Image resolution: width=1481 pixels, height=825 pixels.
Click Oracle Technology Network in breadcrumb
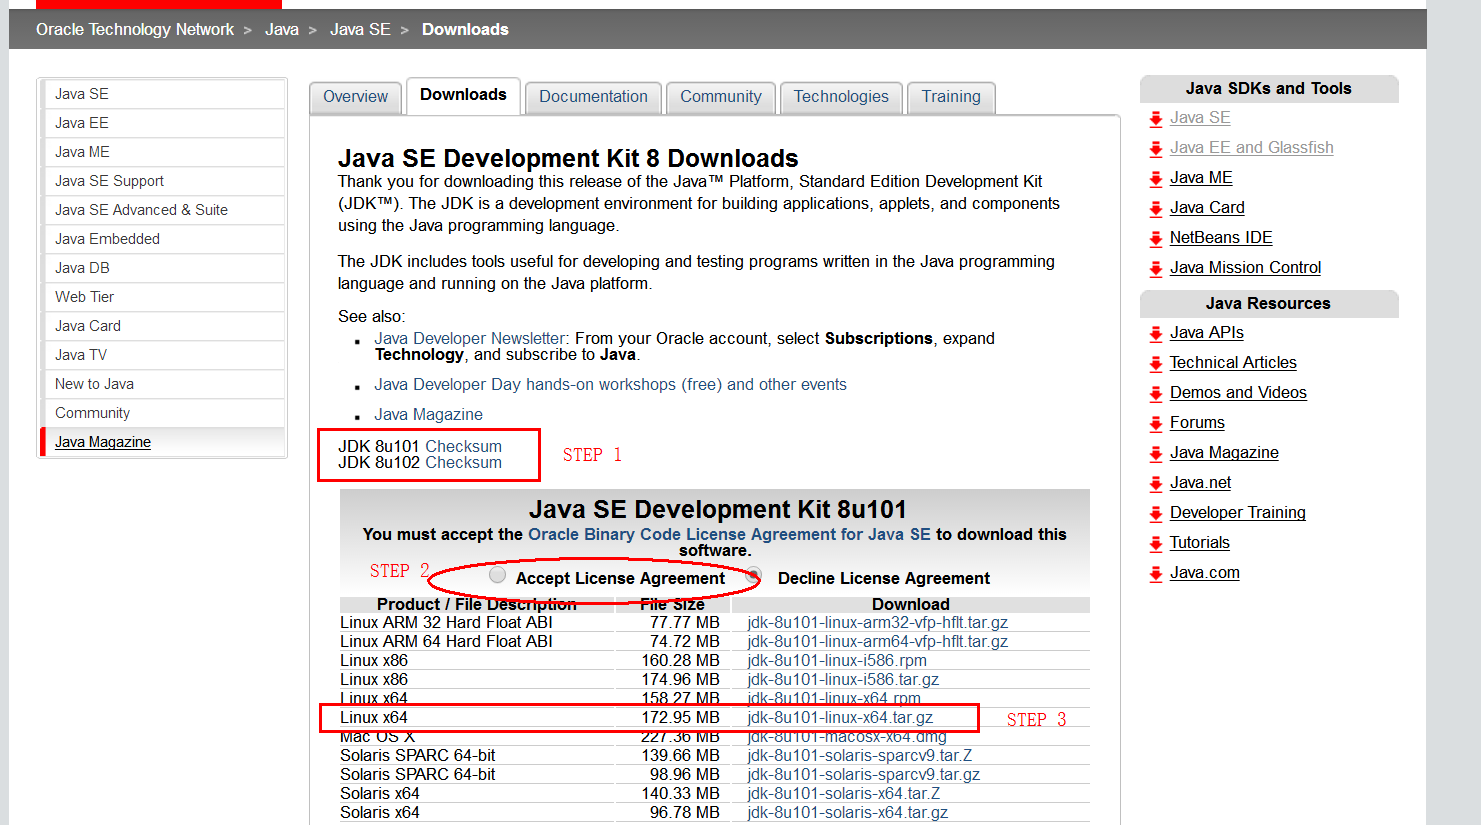pos(135,30)
